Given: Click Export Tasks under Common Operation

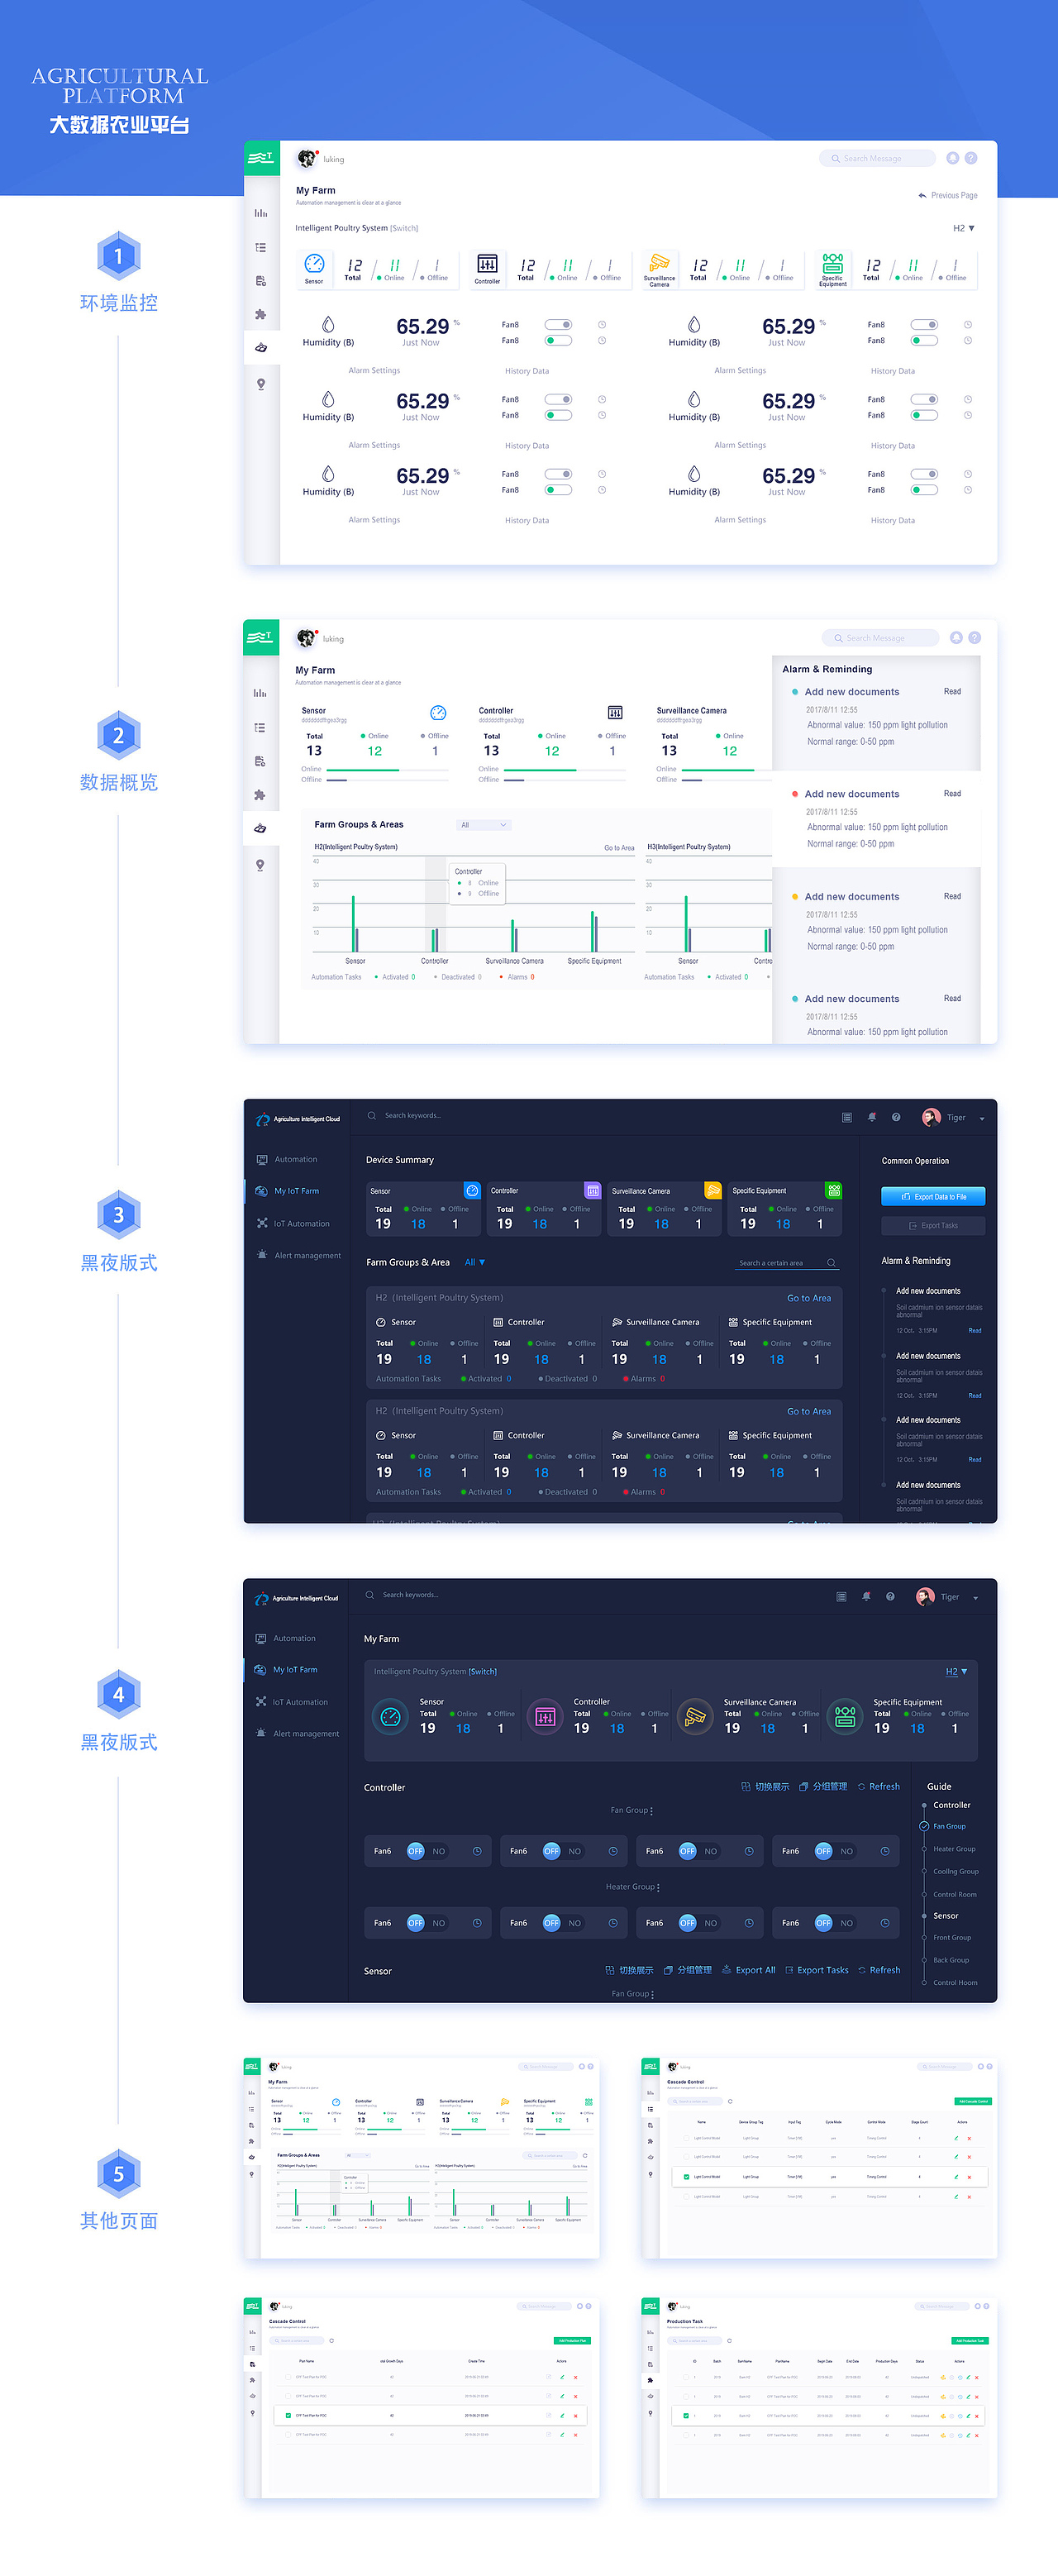Looking at the screenshot, I should click(933, 1226).
